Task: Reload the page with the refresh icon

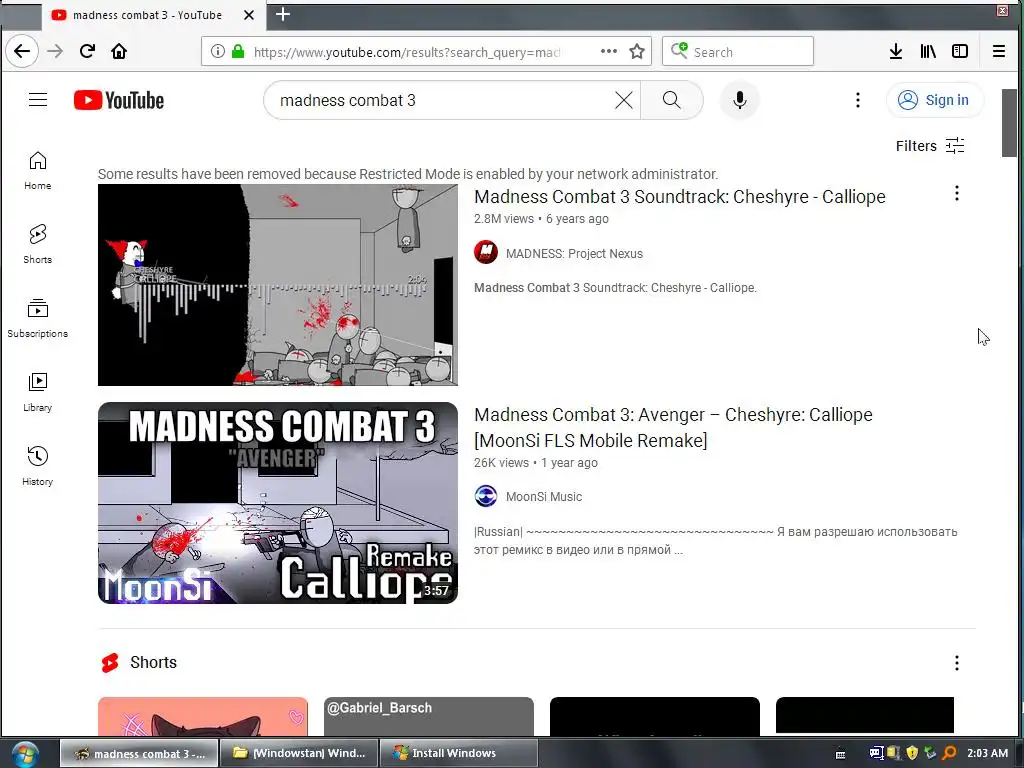Action: point(88,51)
